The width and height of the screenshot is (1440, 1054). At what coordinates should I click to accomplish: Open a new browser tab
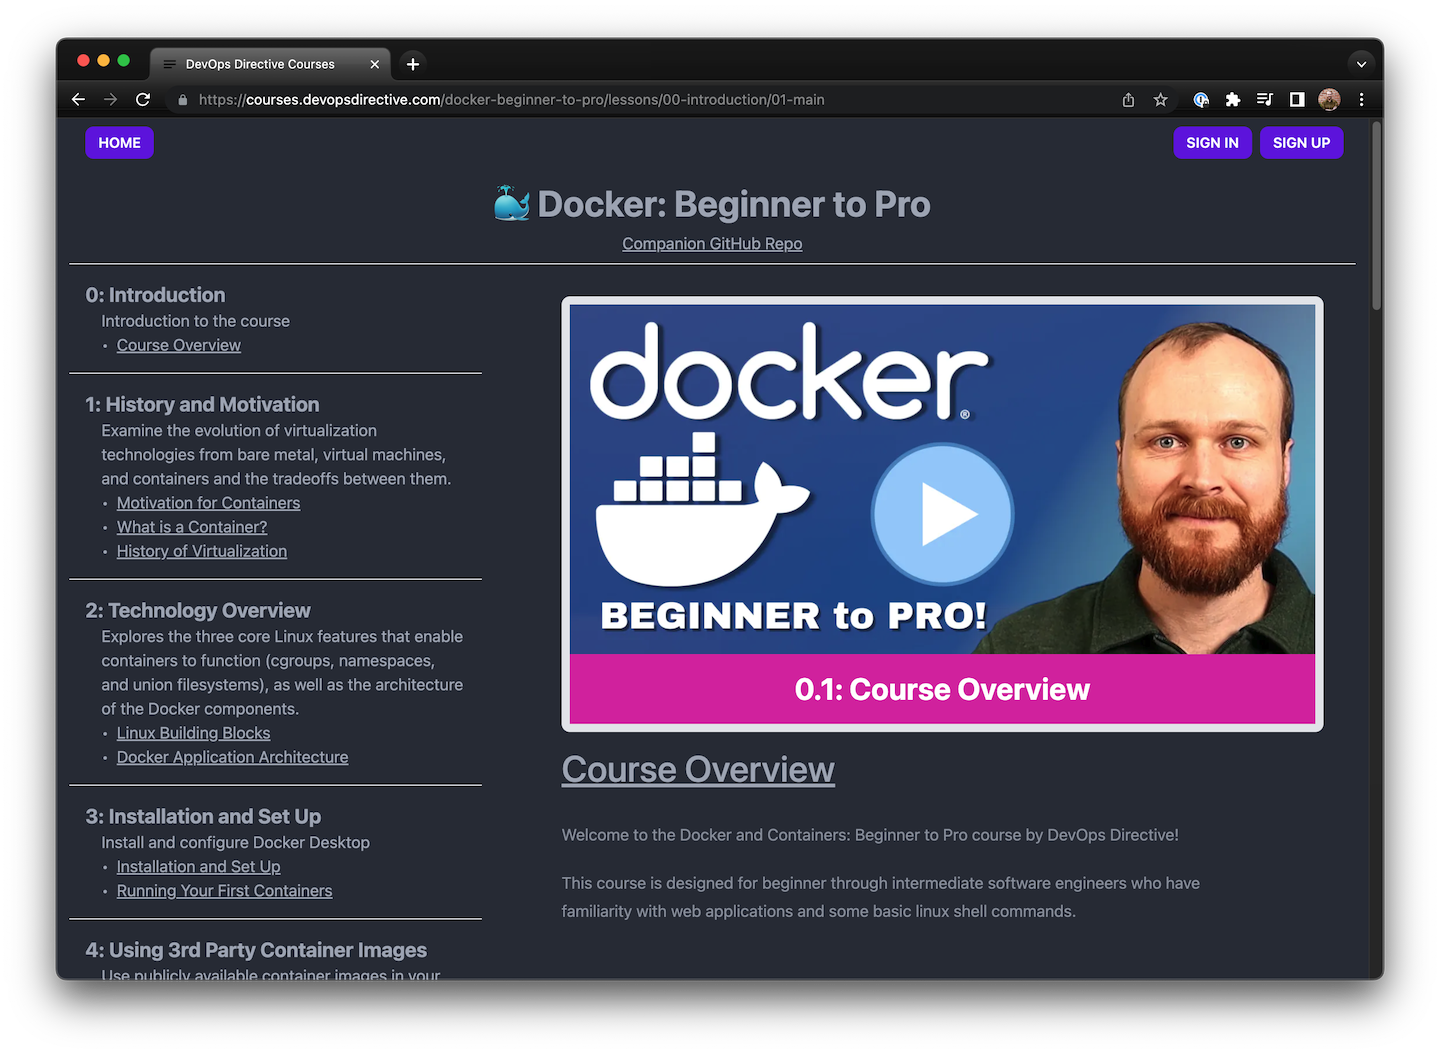[413, 64]
